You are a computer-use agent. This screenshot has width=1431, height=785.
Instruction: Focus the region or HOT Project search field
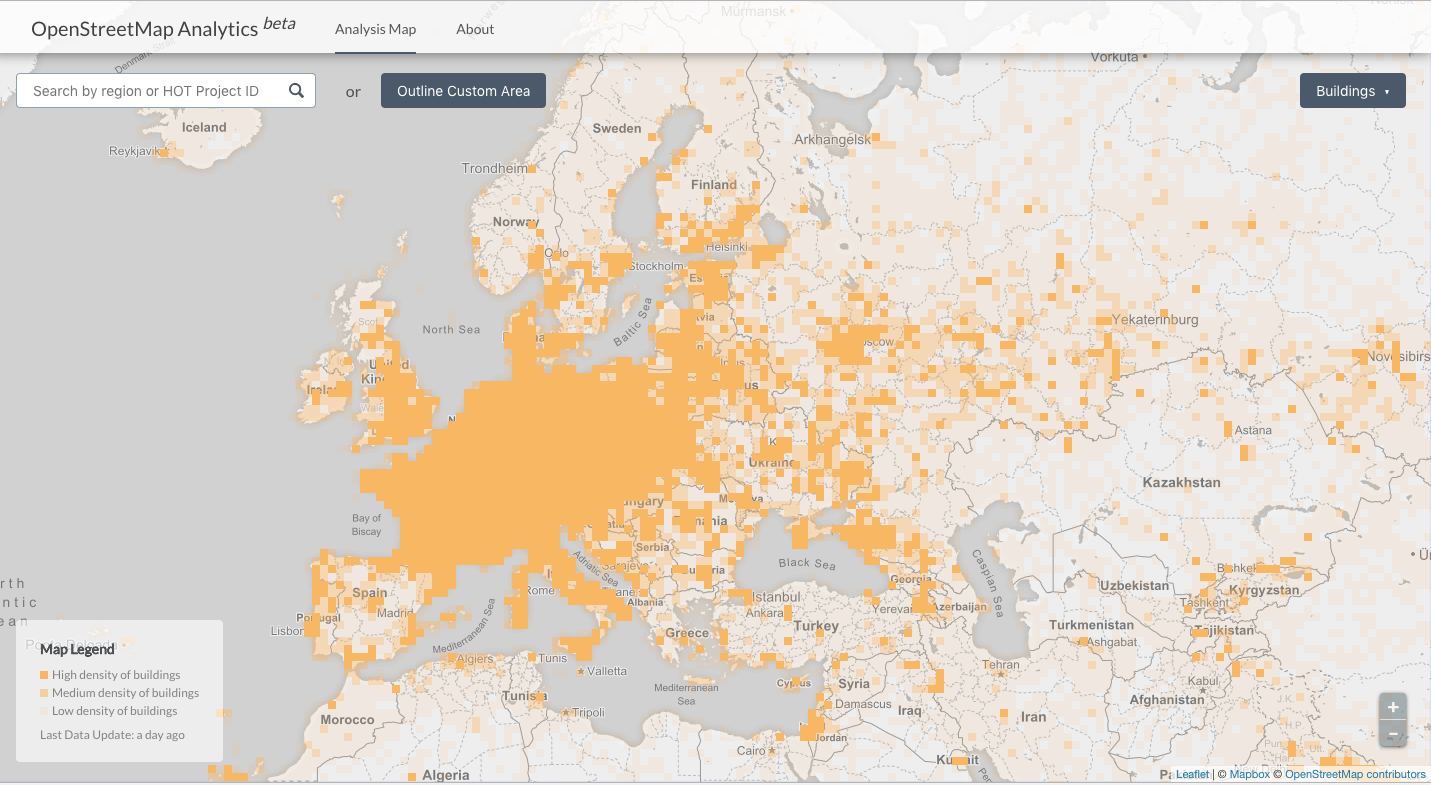166,91
